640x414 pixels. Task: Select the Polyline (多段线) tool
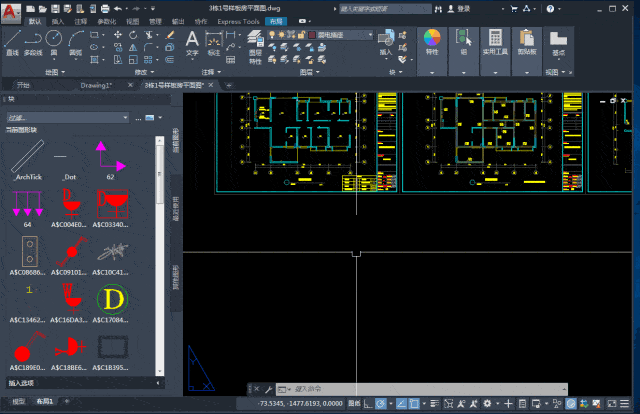(33, 41)
